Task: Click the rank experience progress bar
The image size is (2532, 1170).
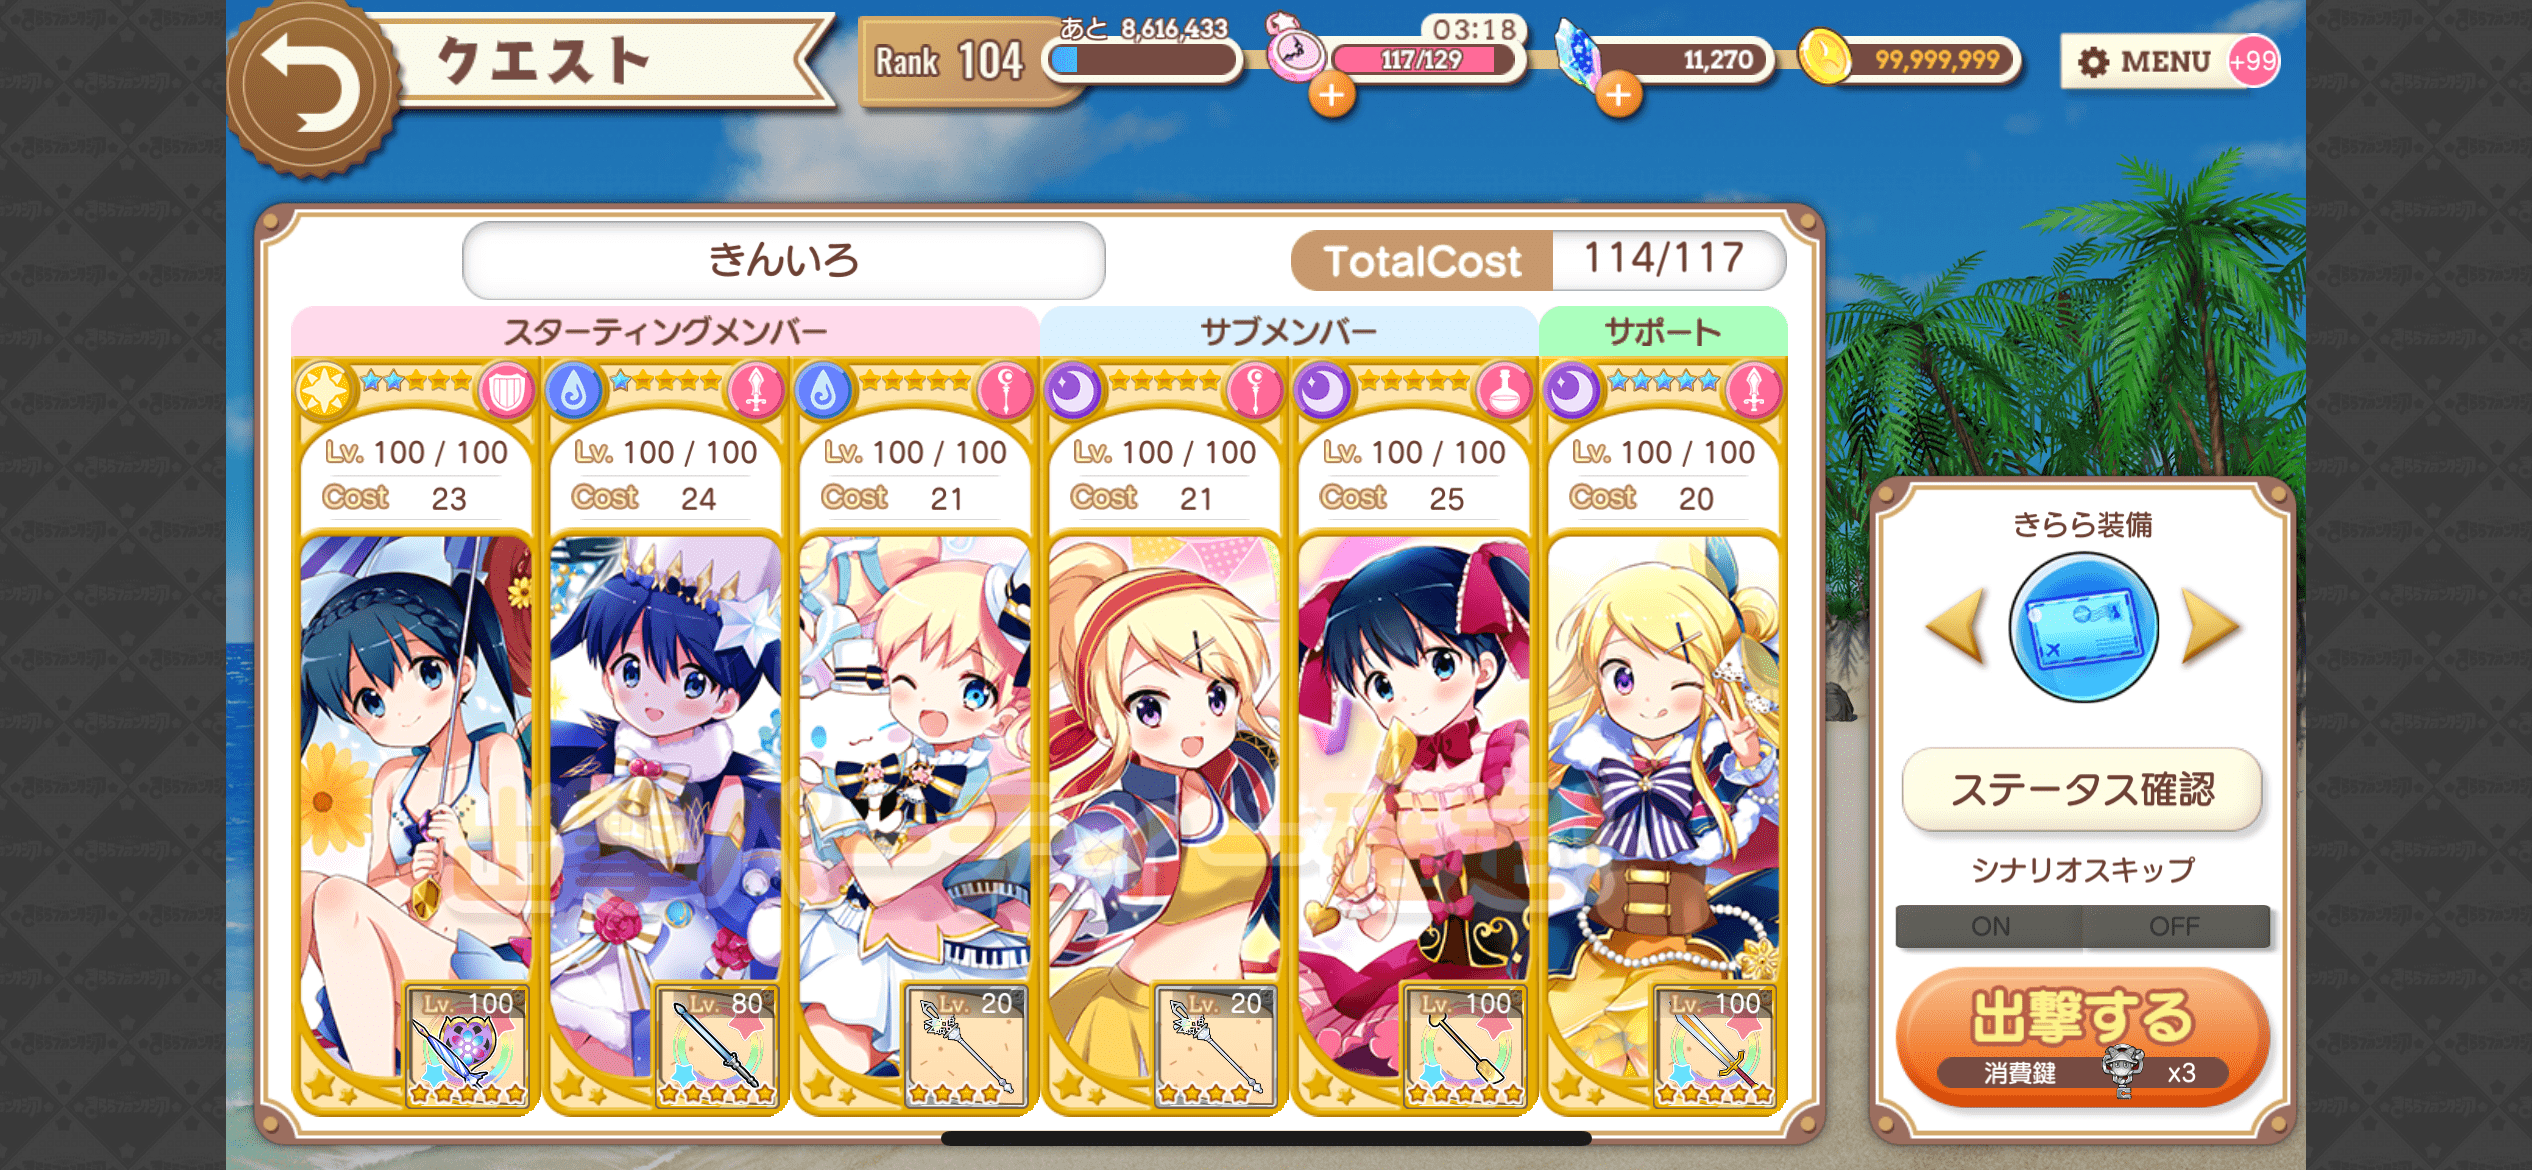Action: 1142,60
